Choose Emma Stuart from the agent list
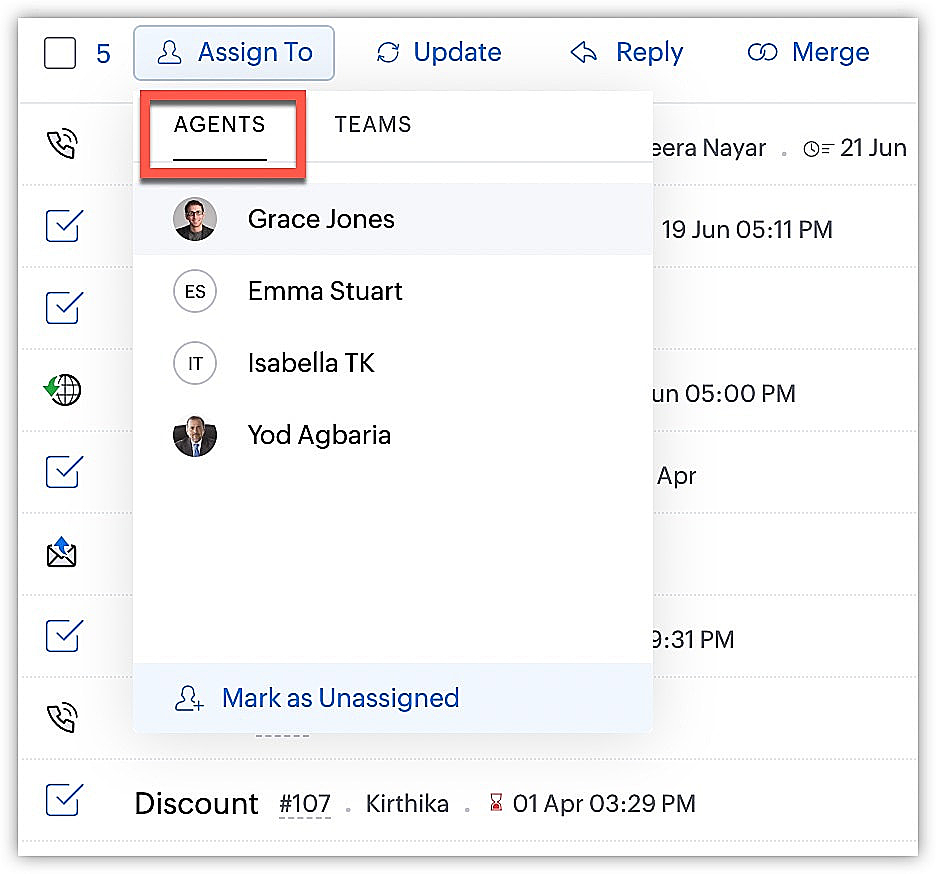 (393, 291)
